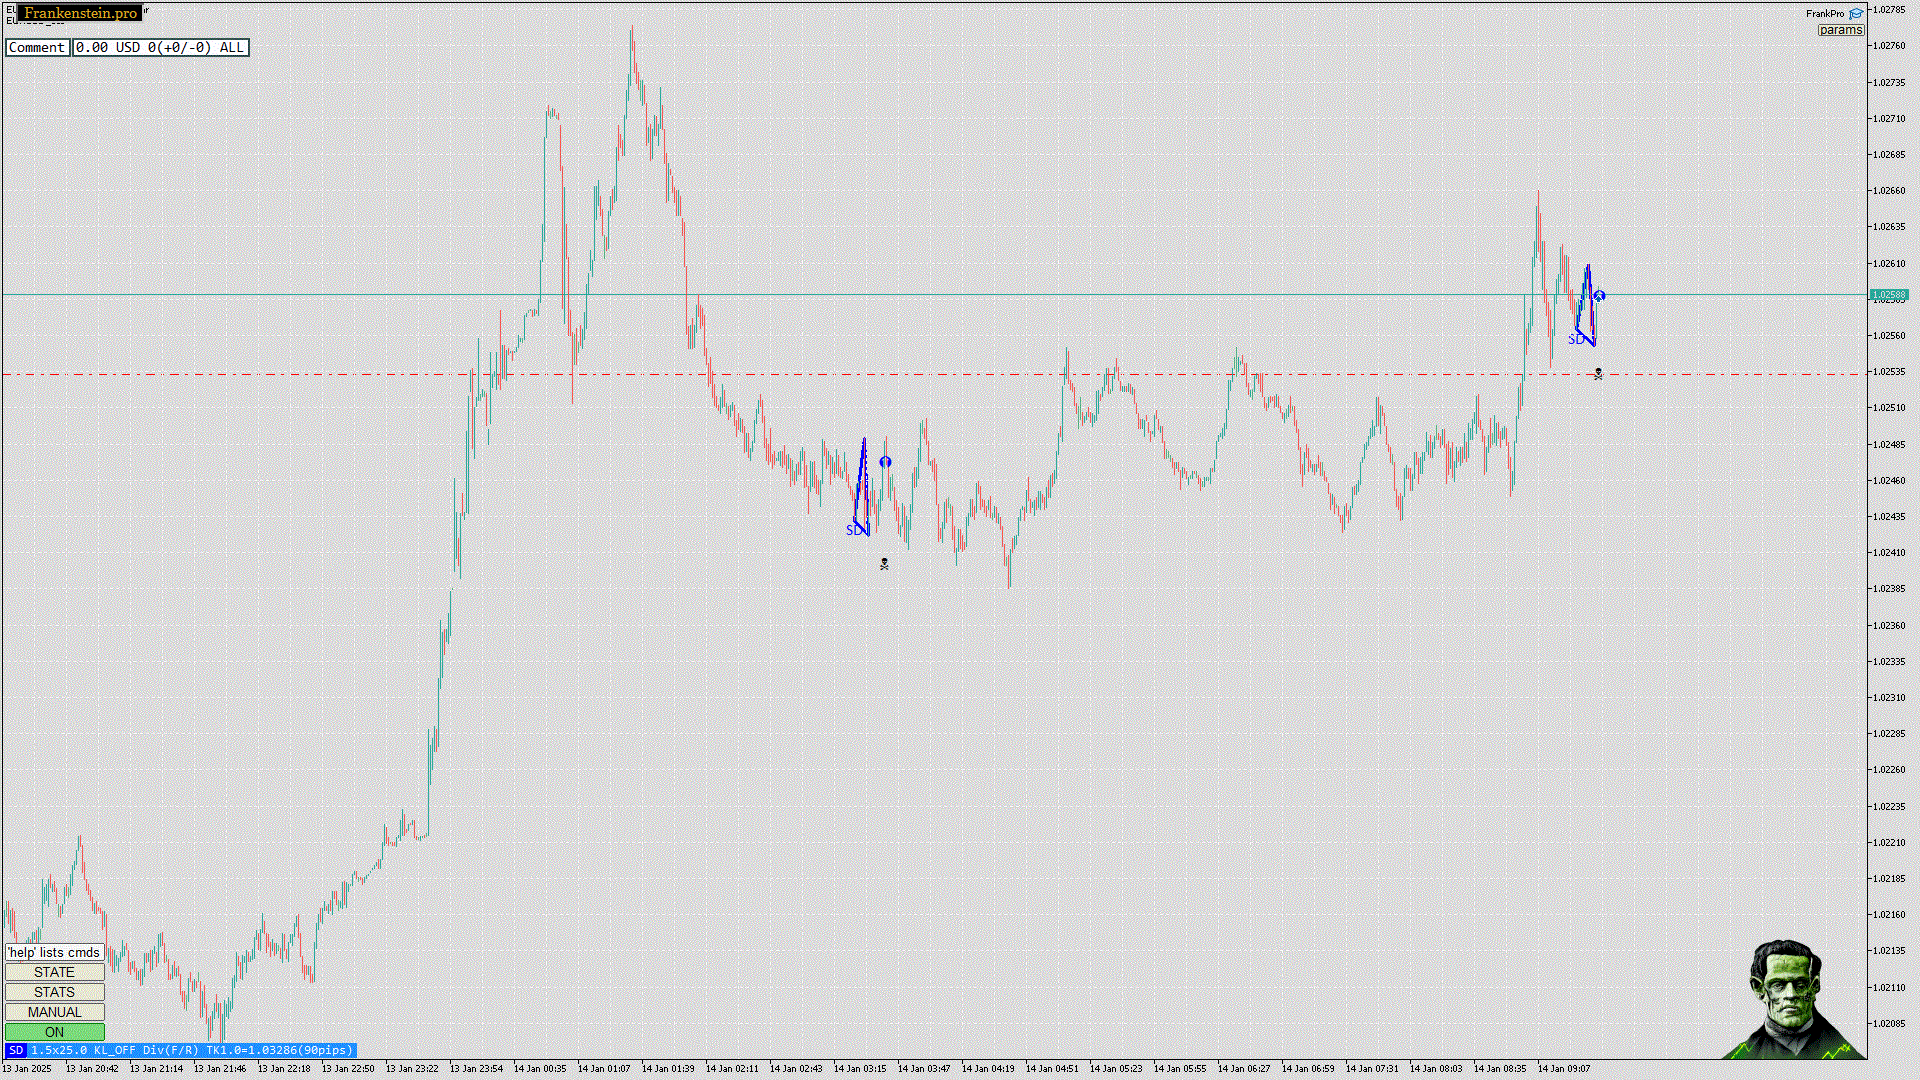Click the 'help' lists cmds input field
This screenshot has width=1920, height=1080.
pos(55,952)
